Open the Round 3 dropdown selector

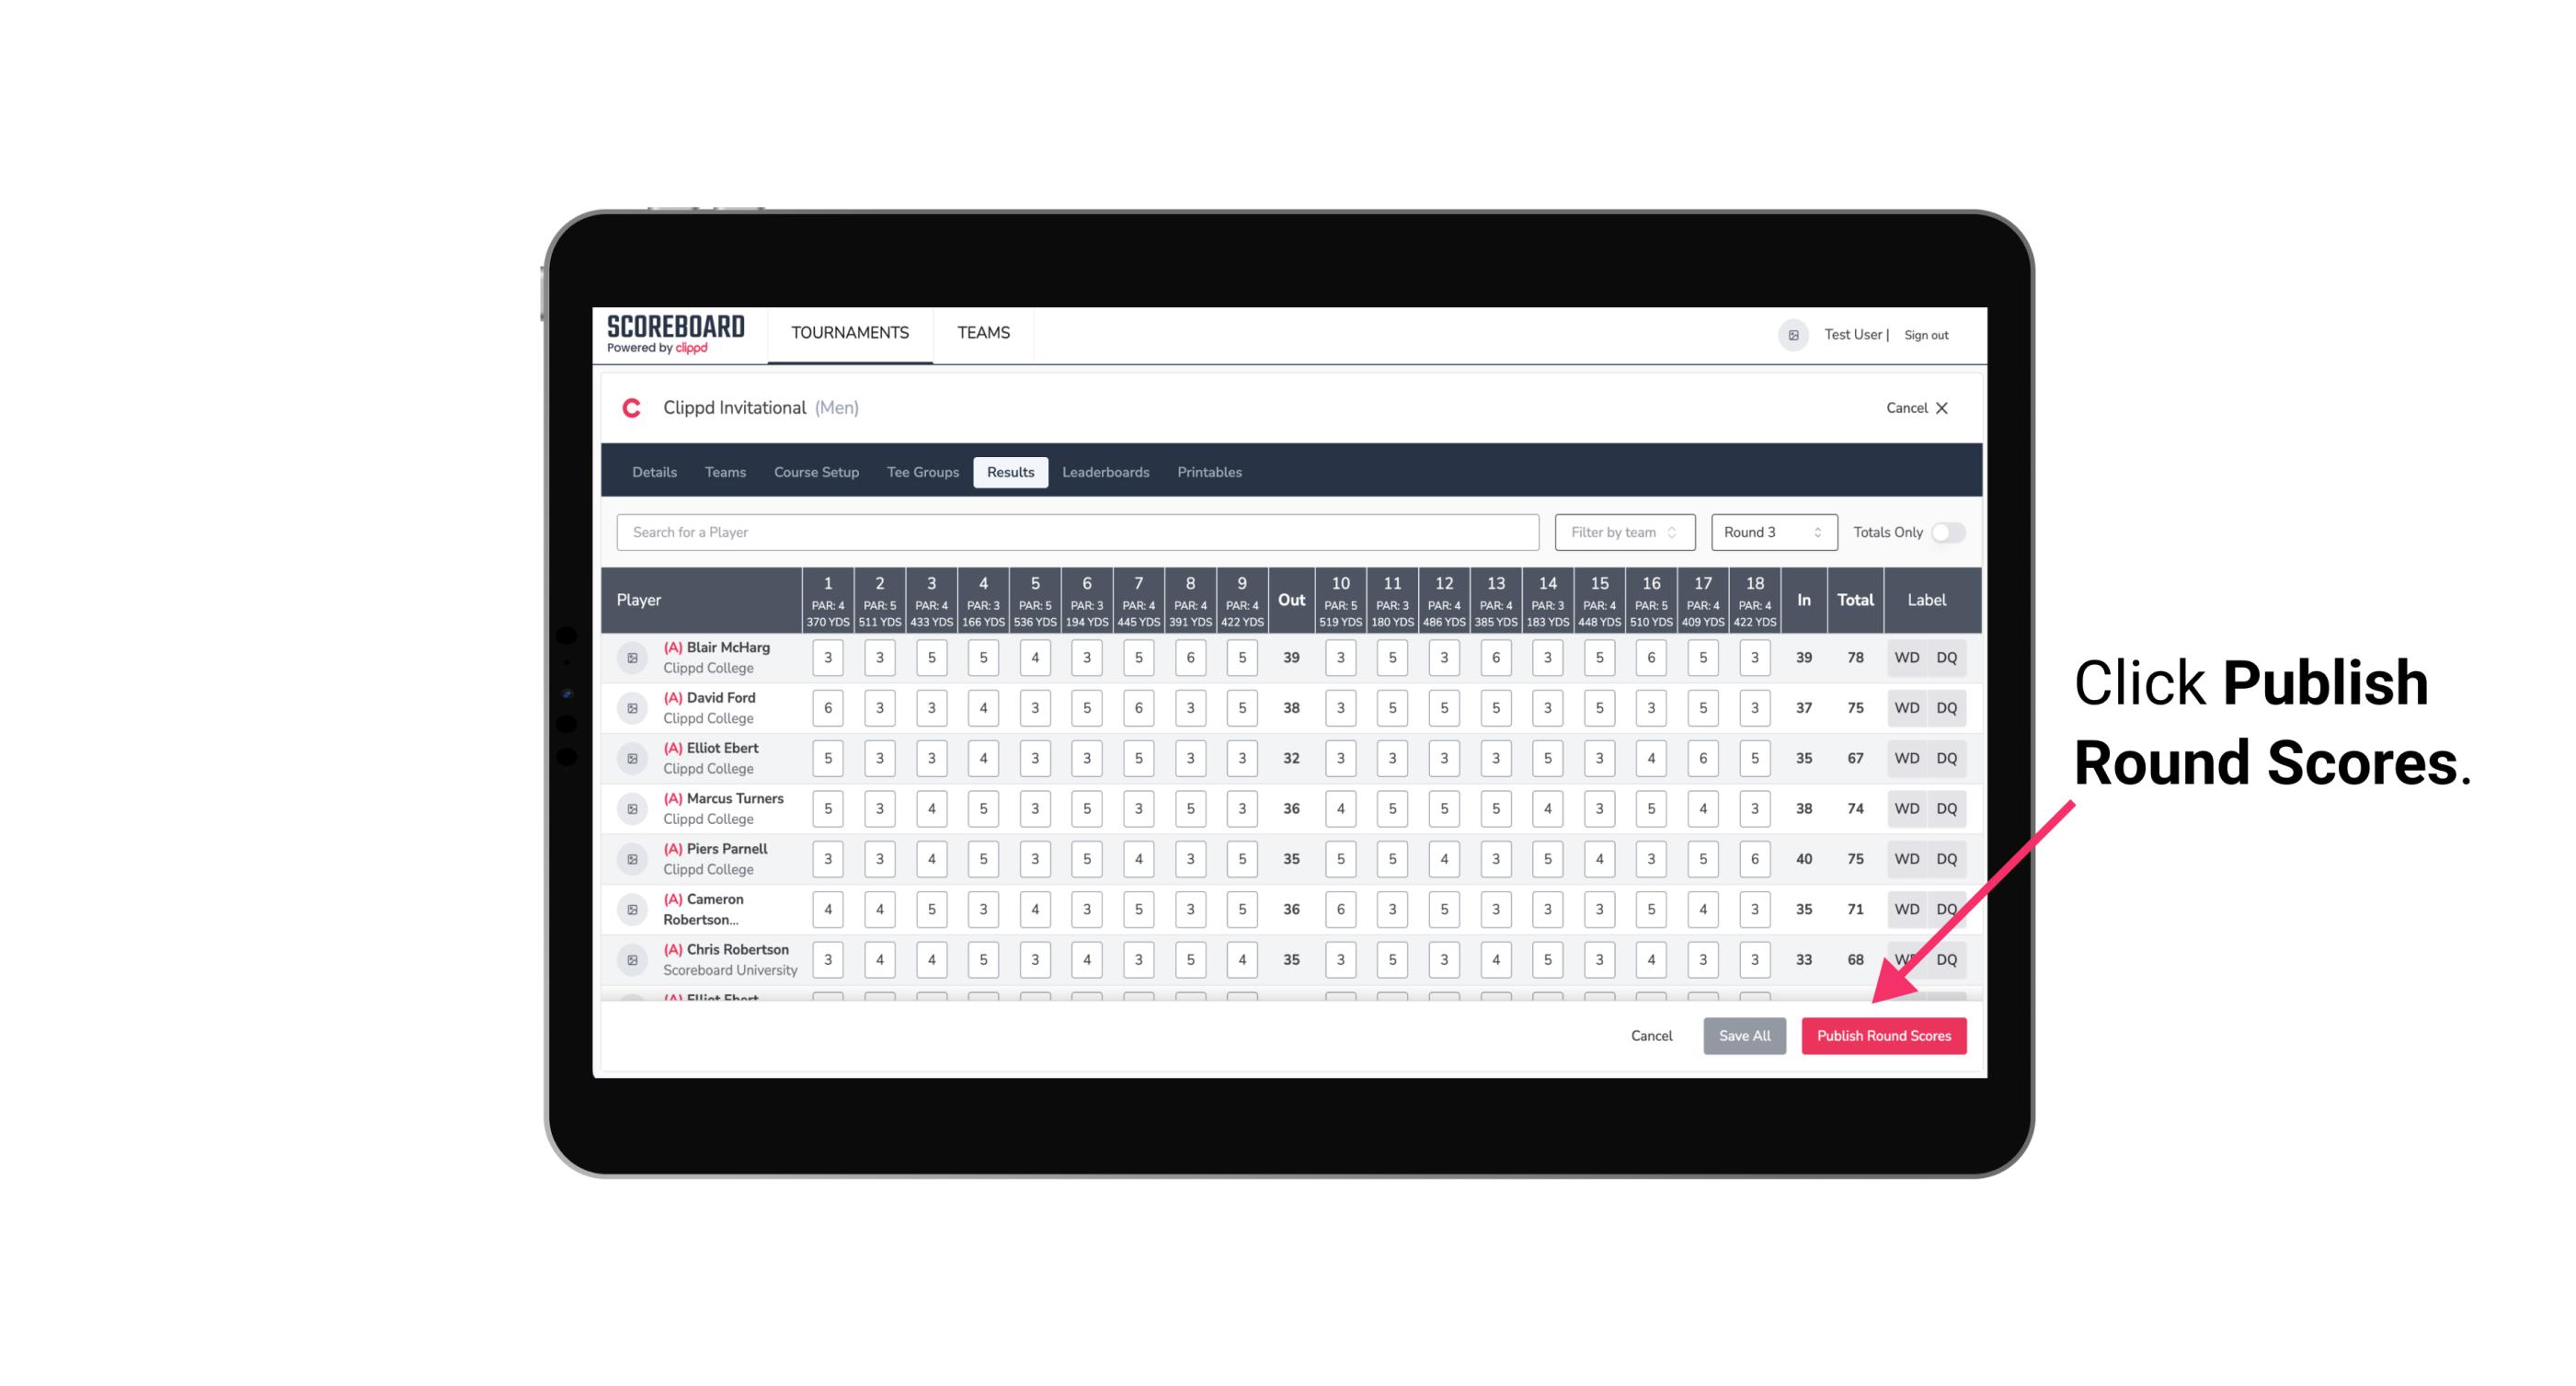(x=1769, y=531)
